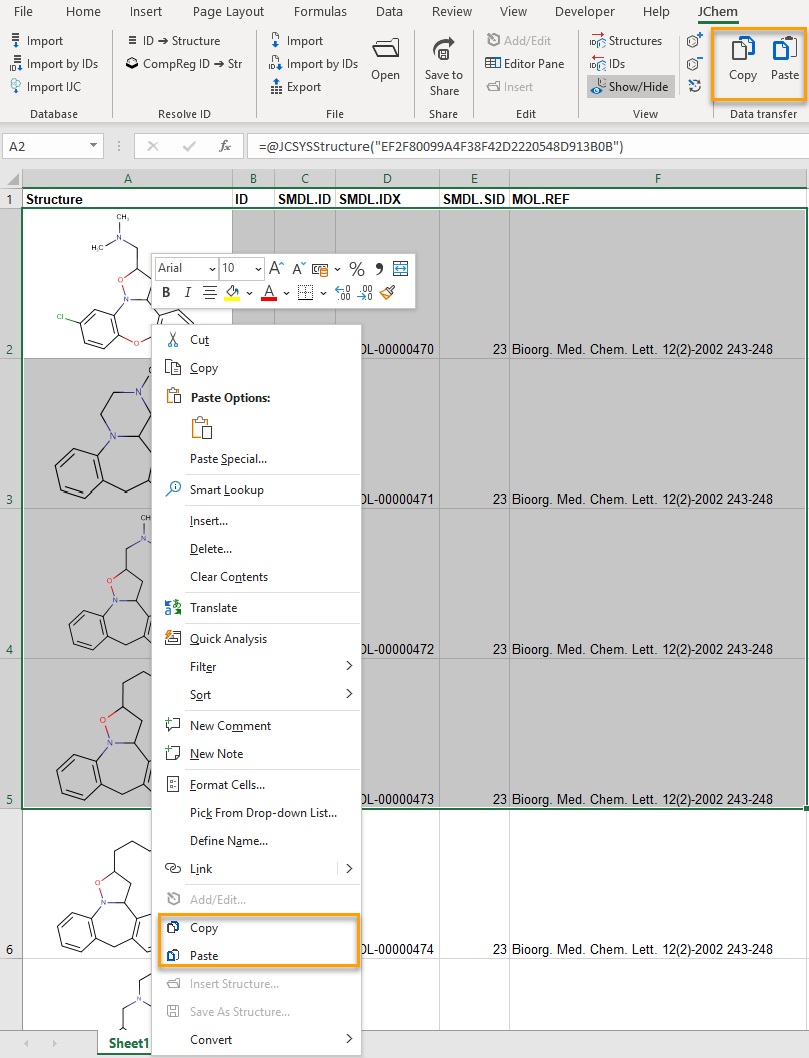
Task: Click Paste Special in the context menu
Action: (x=228, y=459)
